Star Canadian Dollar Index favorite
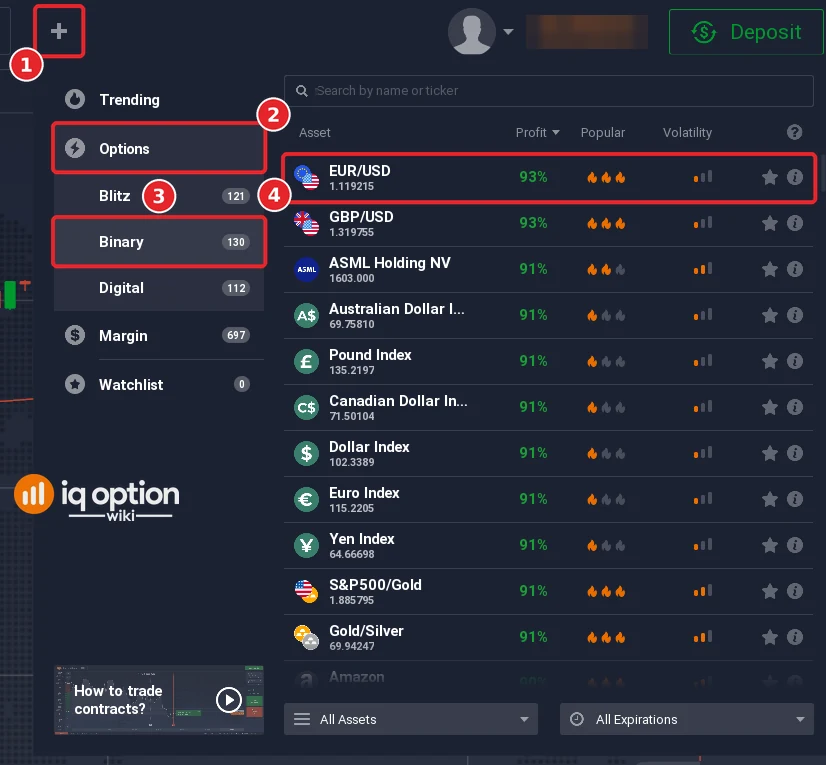The image size is (826, 765). [770, 407]
